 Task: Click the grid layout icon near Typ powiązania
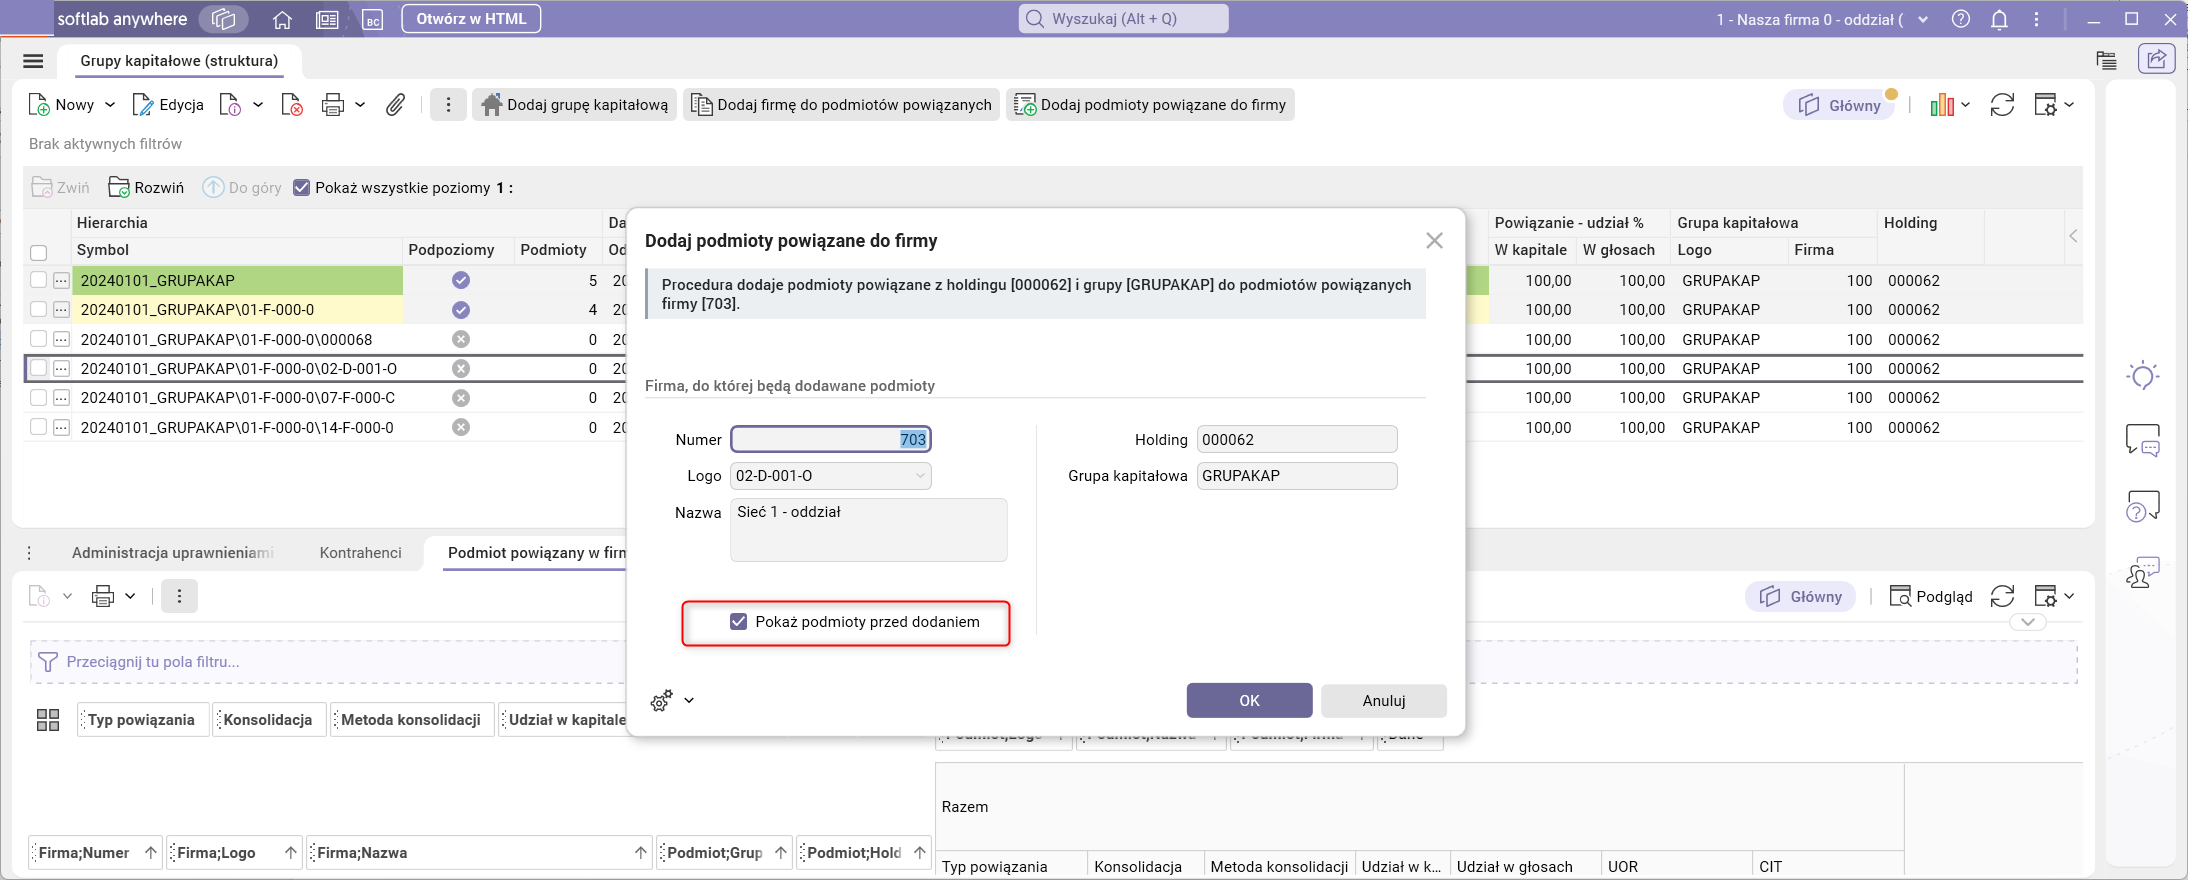pos(48,720)
